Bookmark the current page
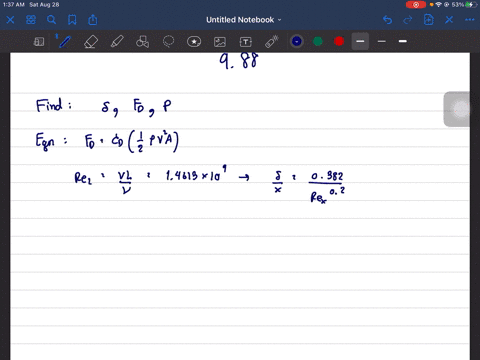The height and width of the screenshot is (360, 480). (x=72, y=20)
